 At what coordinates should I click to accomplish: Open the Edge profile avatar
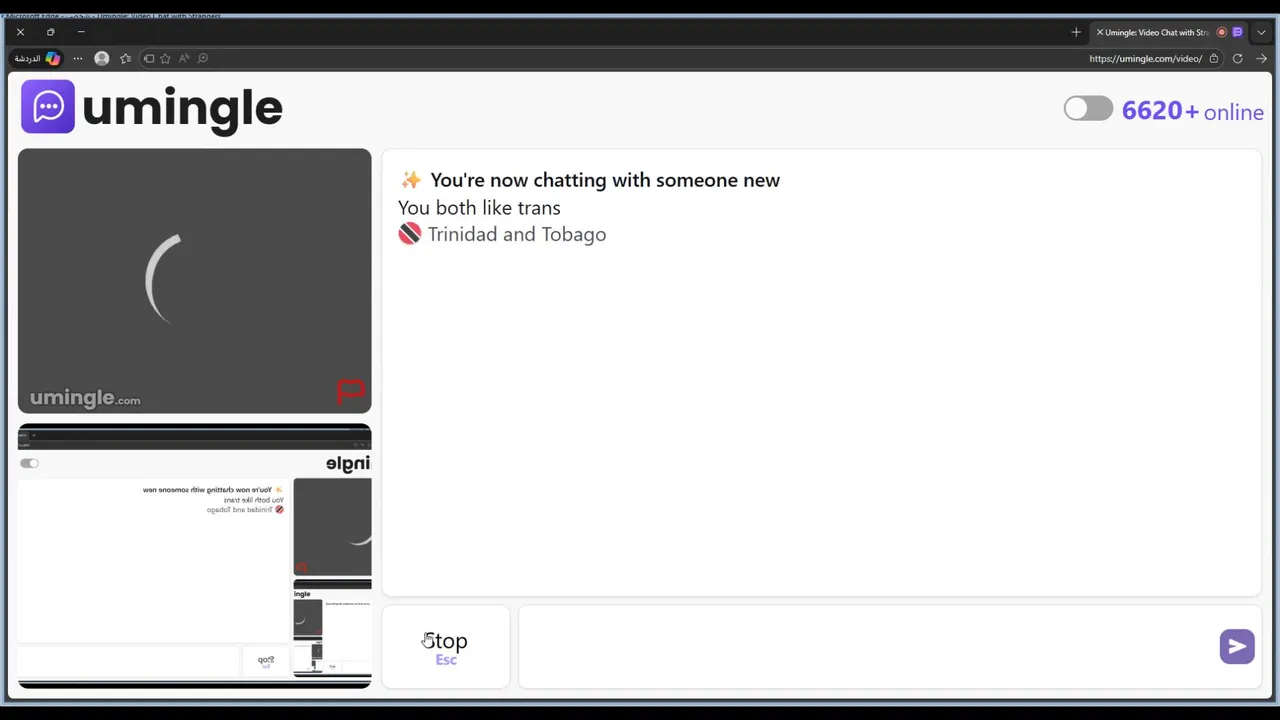pos(101,58)
